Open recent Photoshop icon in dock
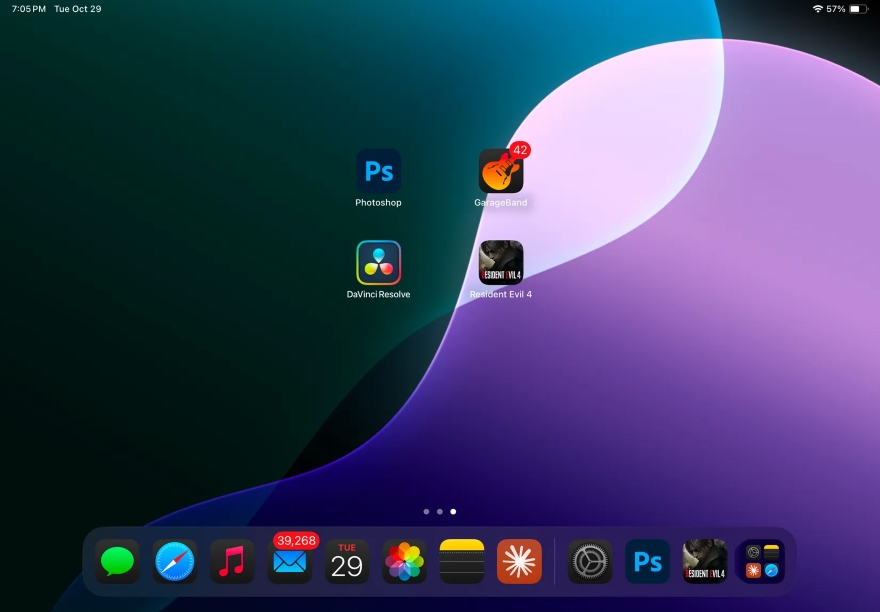 pyautogui.click(x=647, y=562)
